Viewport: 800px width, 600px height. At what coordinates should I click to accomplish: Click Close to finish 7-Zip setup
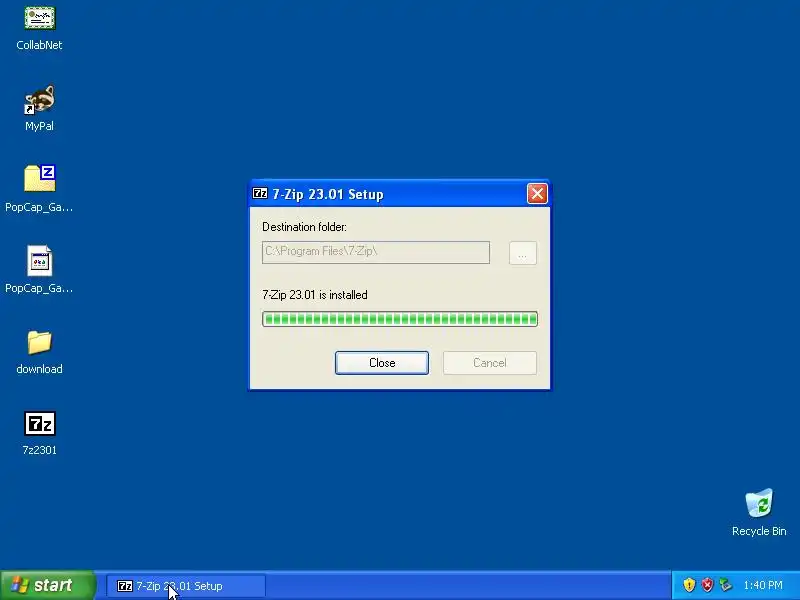point(382,363)
